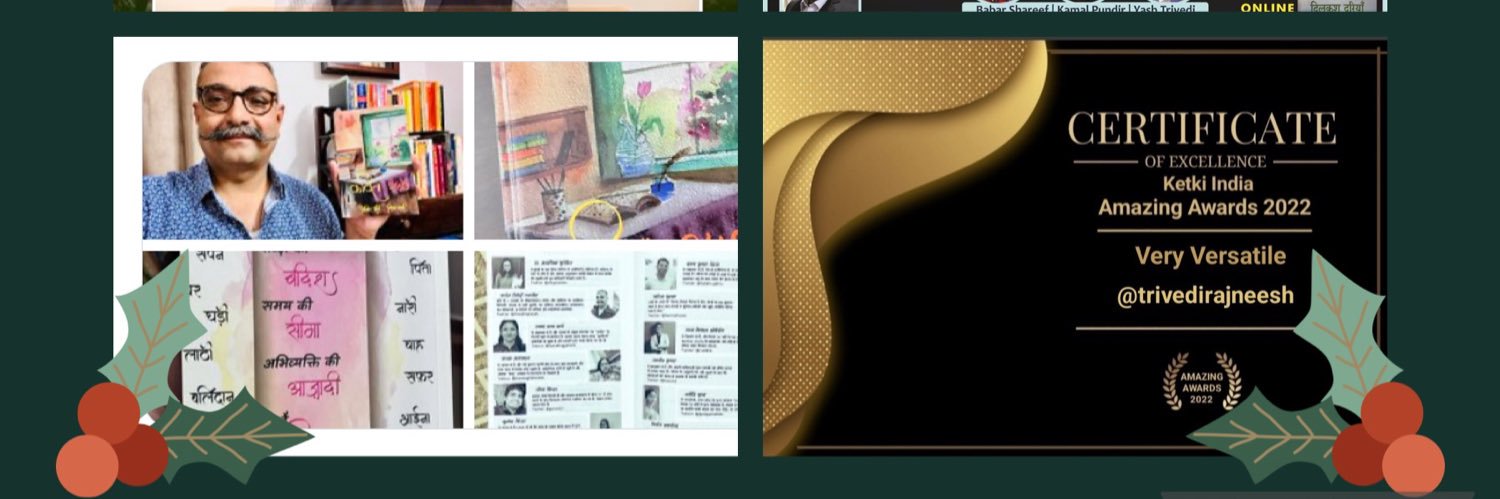
Task: Click the "Babar Shareef | Kamal Pundir | Yash Trivedi" names
Action: (1087, 7)
